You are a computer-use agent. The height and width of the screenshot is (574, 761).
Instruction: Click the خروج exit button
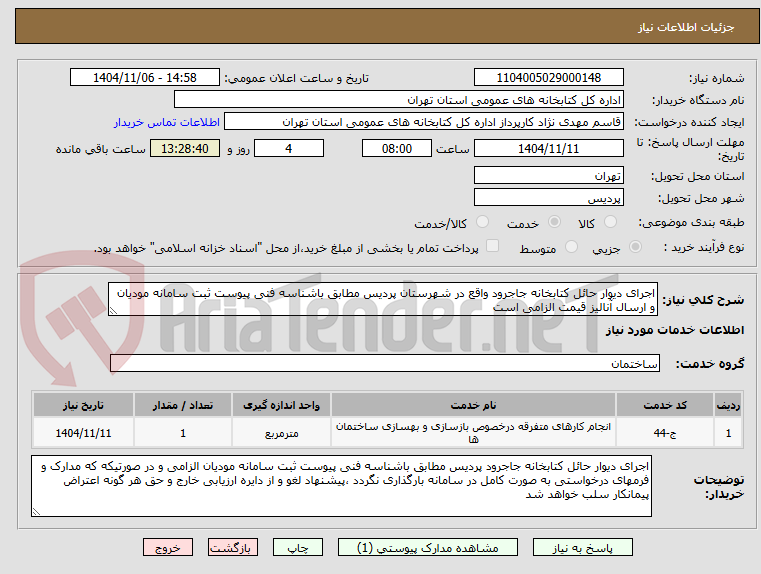point(167,547)
